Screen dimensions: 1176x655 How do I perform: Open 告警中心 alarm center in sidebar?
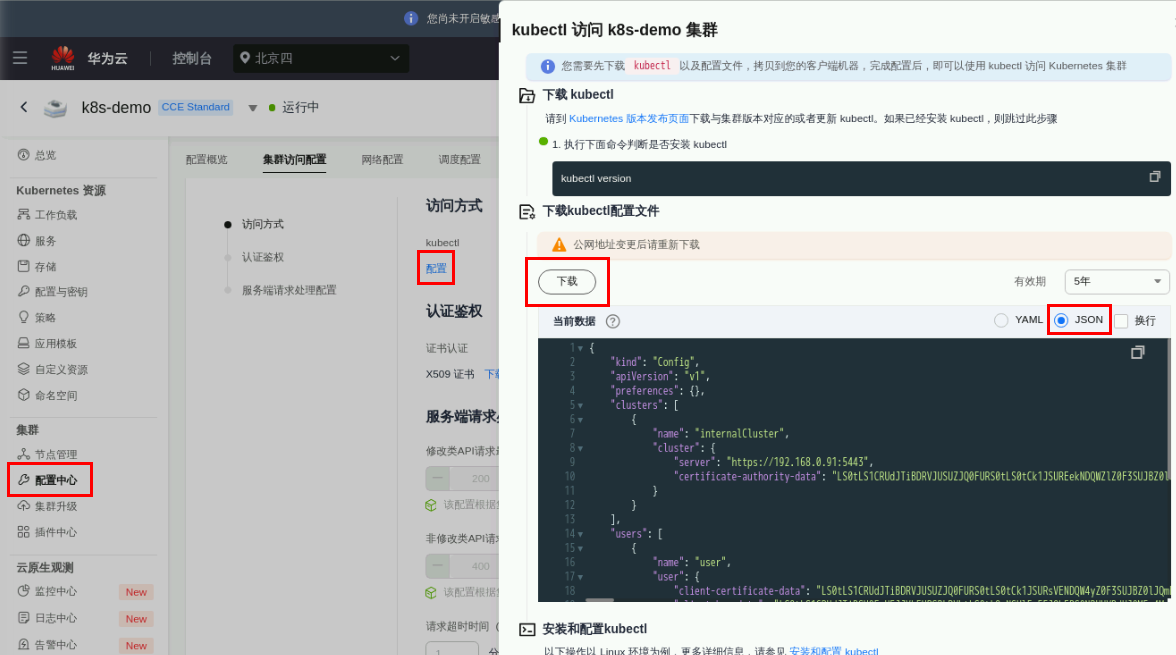point(47,644)
